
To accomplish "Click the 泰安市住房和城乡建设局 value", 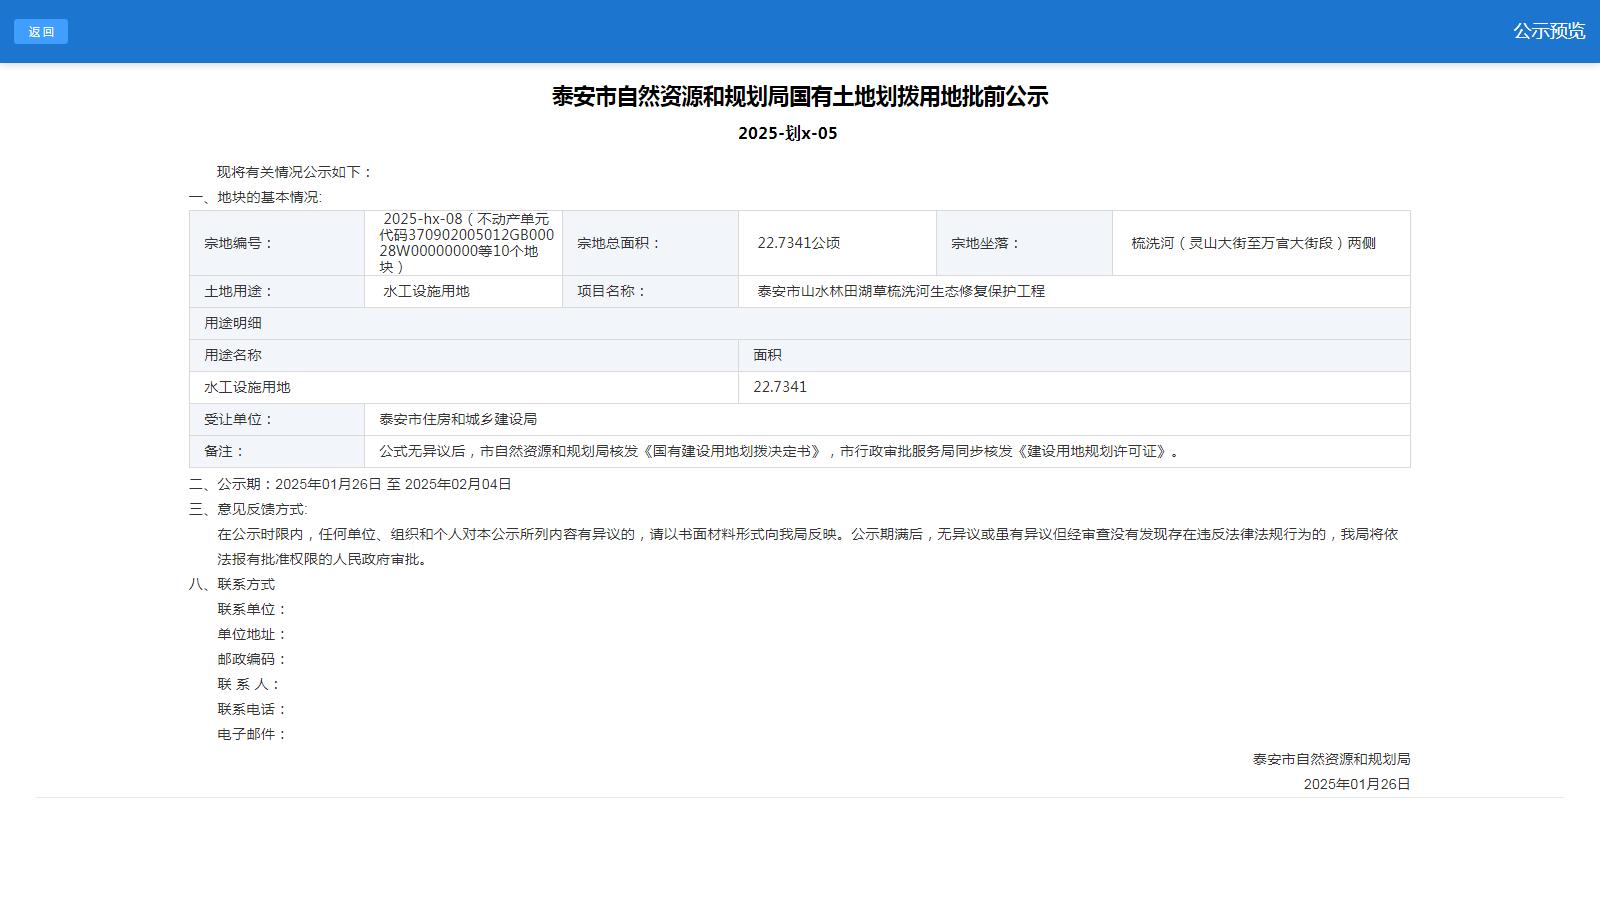I will point(458,419).
